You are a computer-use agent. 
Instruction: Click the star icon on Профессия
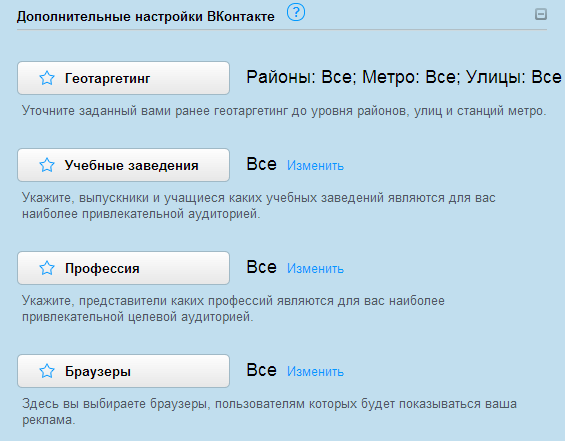point(47,268)
